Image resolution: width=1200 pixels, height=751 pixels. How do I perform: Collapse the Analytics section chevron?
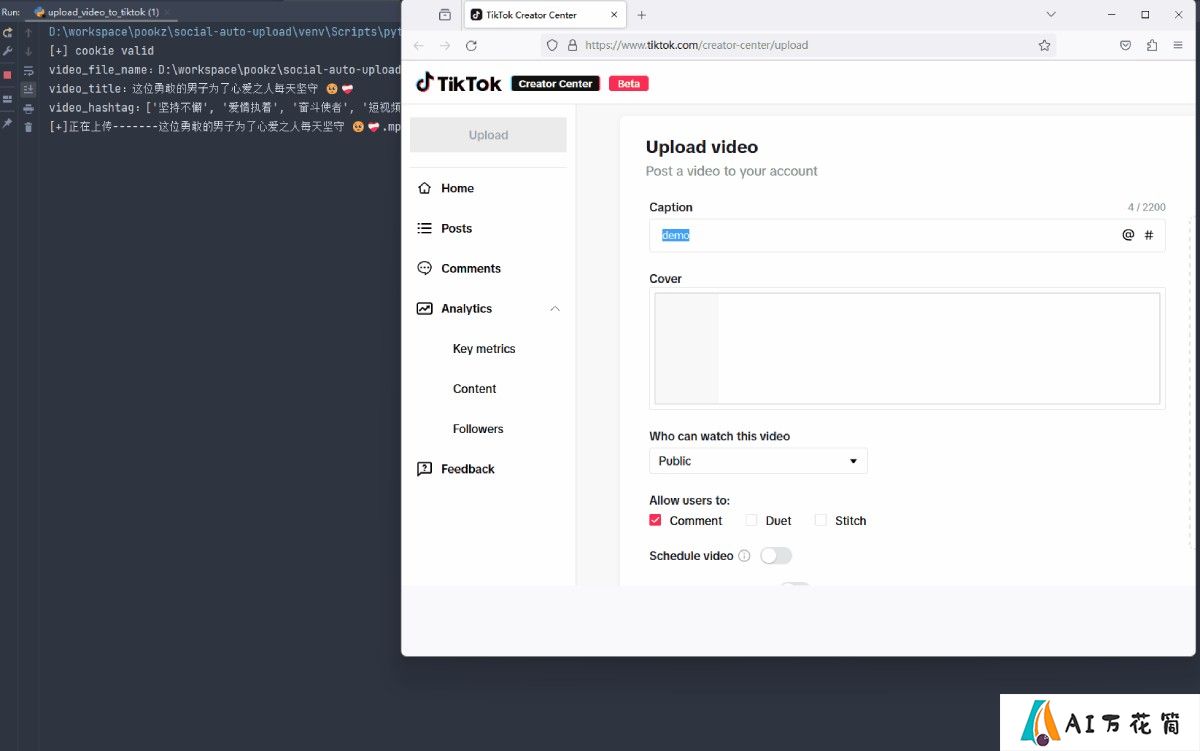[555, 309]
